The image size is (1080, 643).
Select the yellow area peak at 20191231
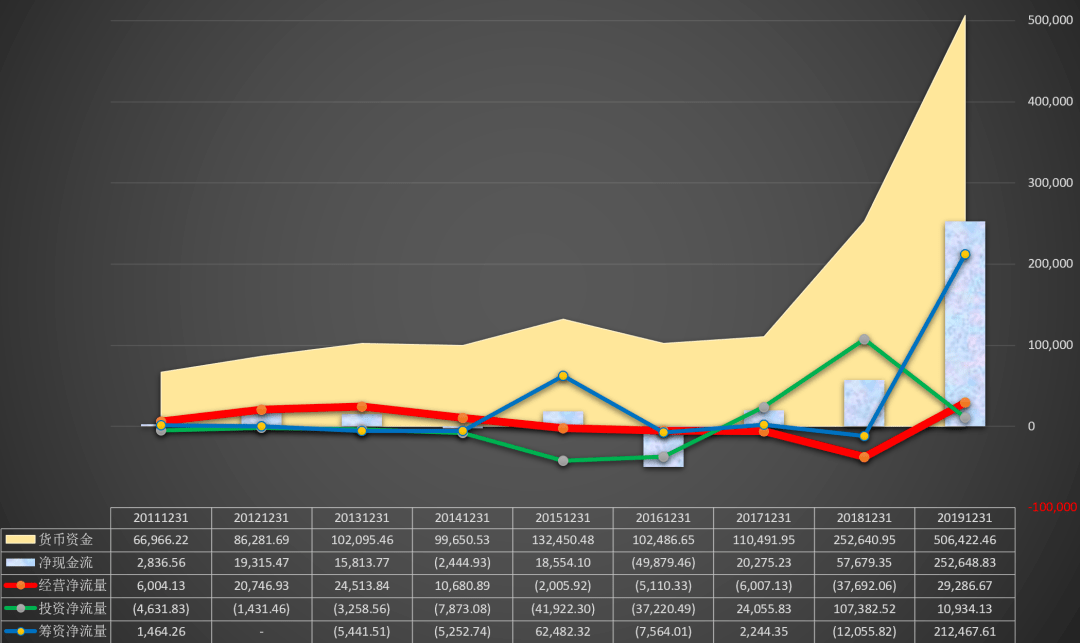pyautogui.click(x=964, y=17)
